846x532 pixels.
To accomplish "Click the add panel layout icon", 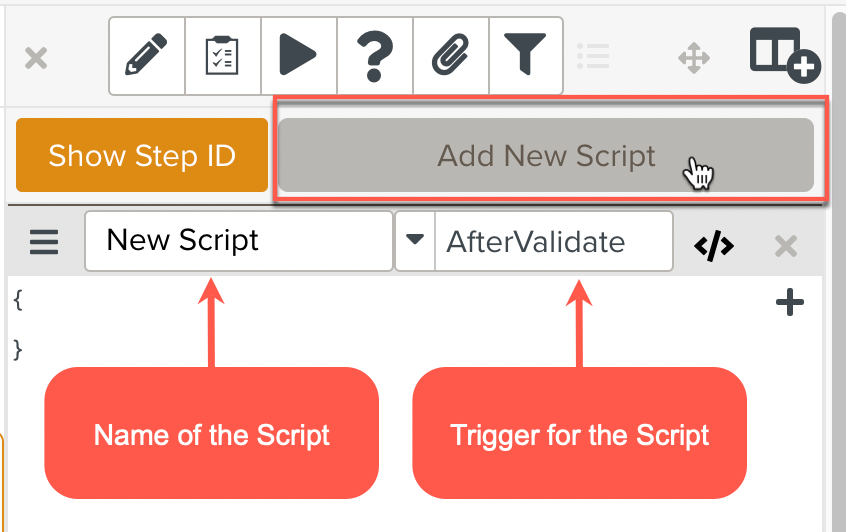I will point(784,55).
